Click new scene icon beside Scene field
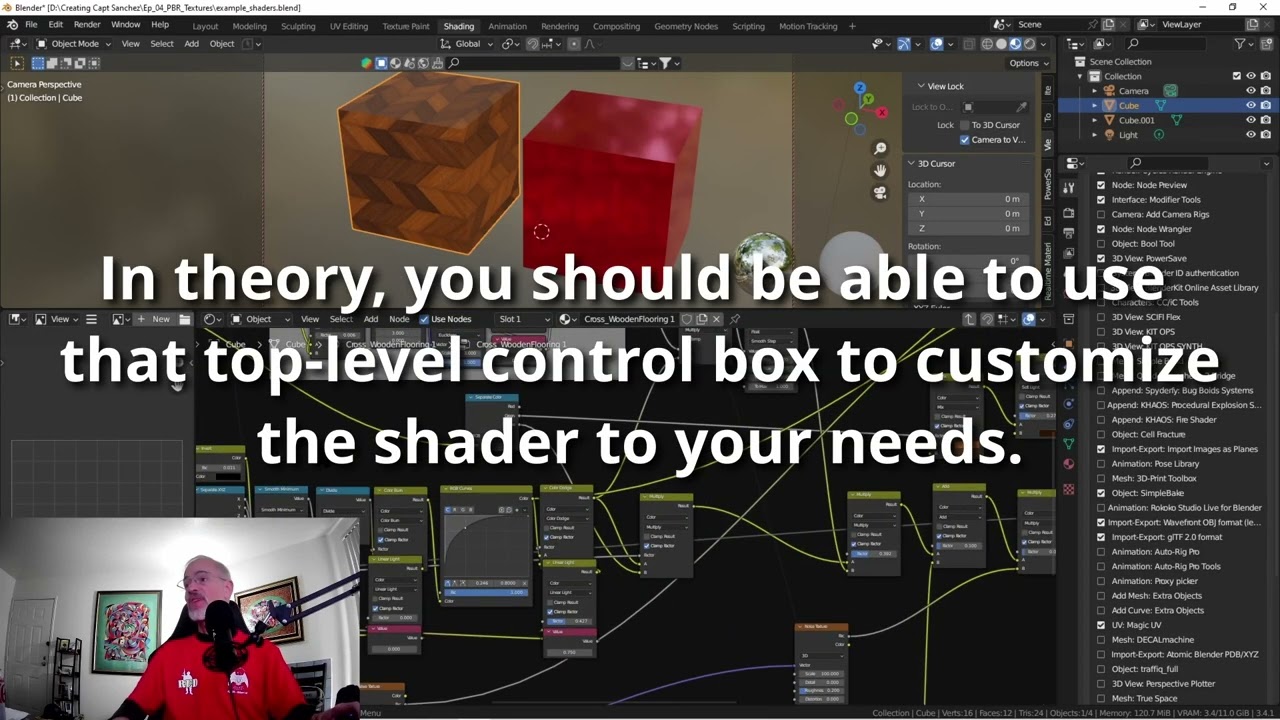1280x720 pixels. point(1108,24)
